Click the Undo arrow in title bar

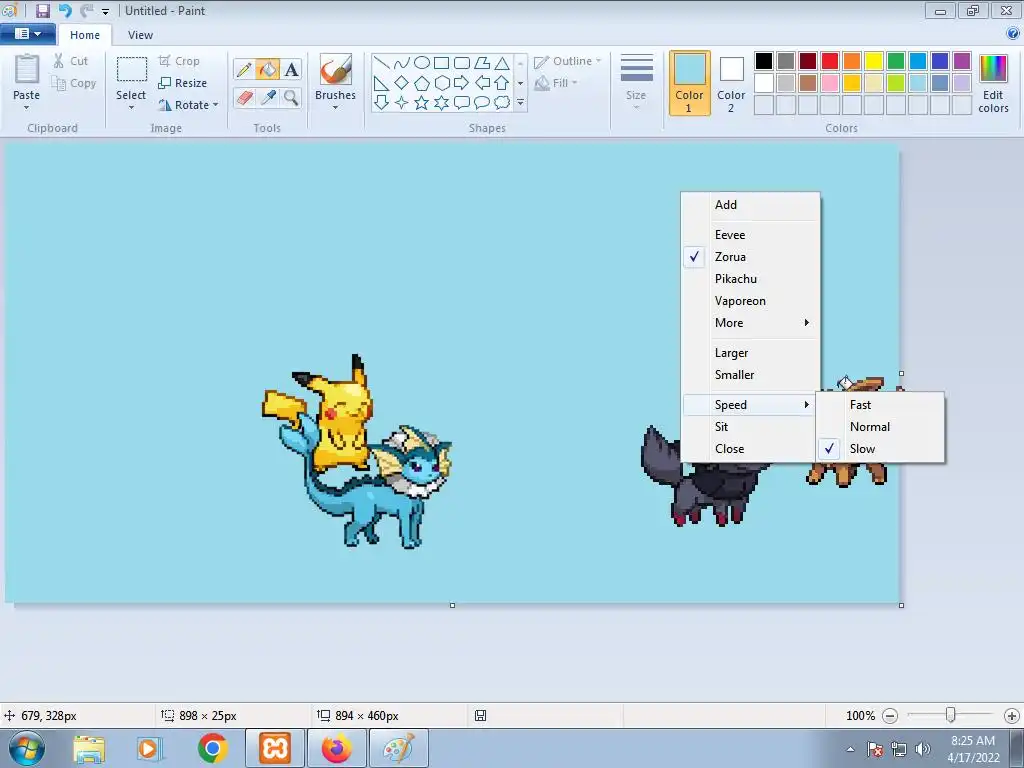[x=65, y=10]
